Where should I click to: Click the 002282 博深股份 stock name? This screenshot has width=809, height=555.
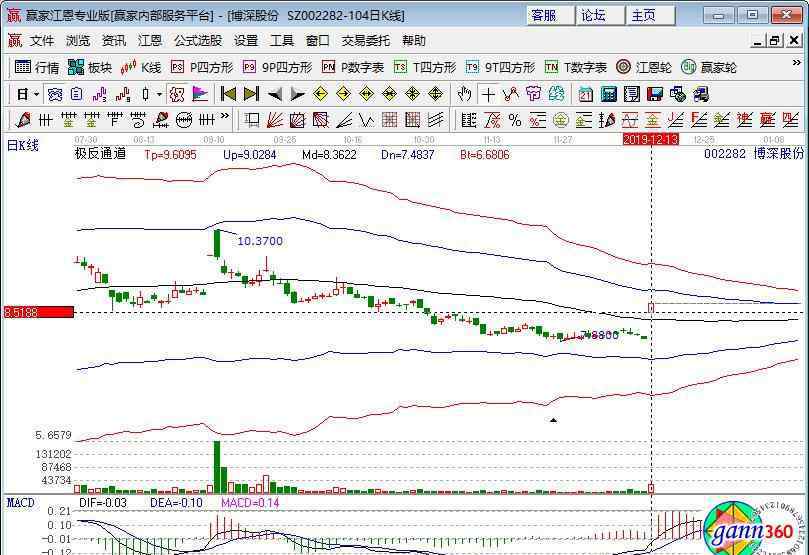point(754,153)
